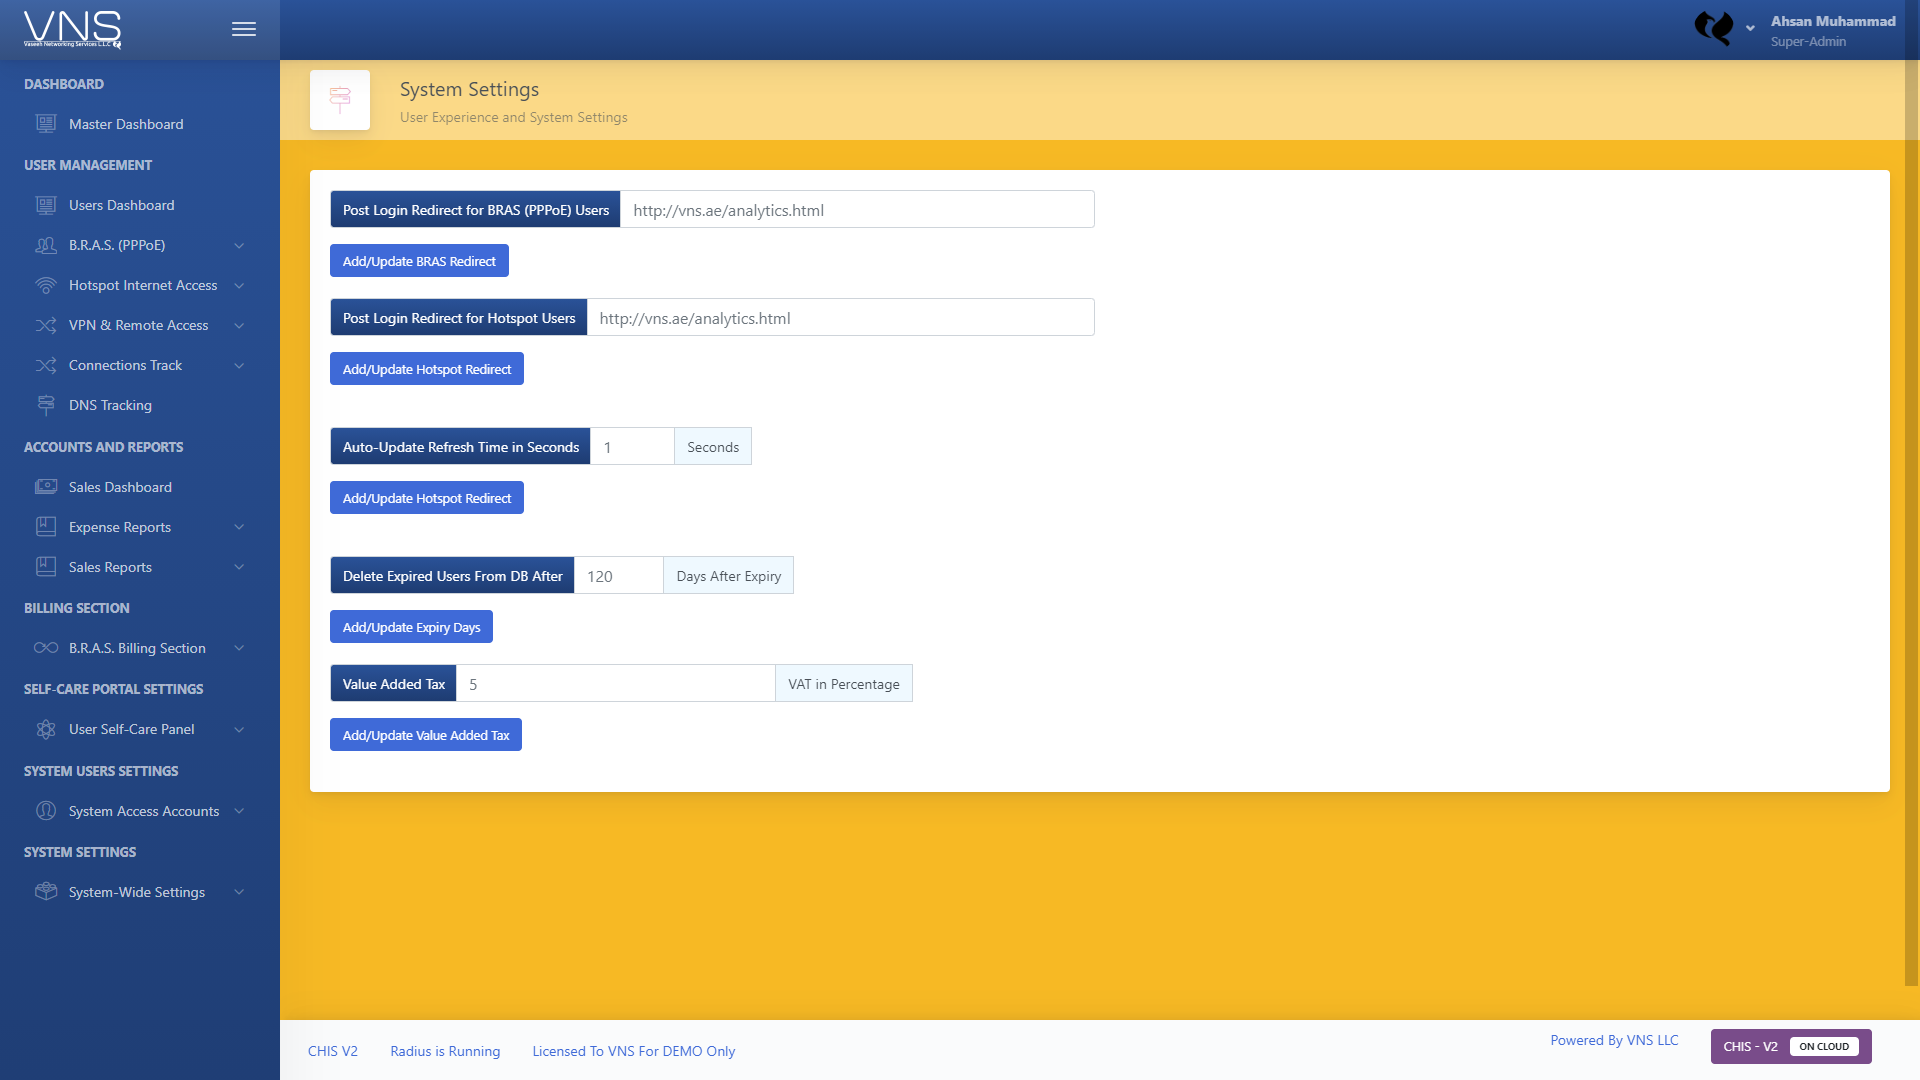
Task: Open the Radius is Running footer link
Action: coord(445,1051)
